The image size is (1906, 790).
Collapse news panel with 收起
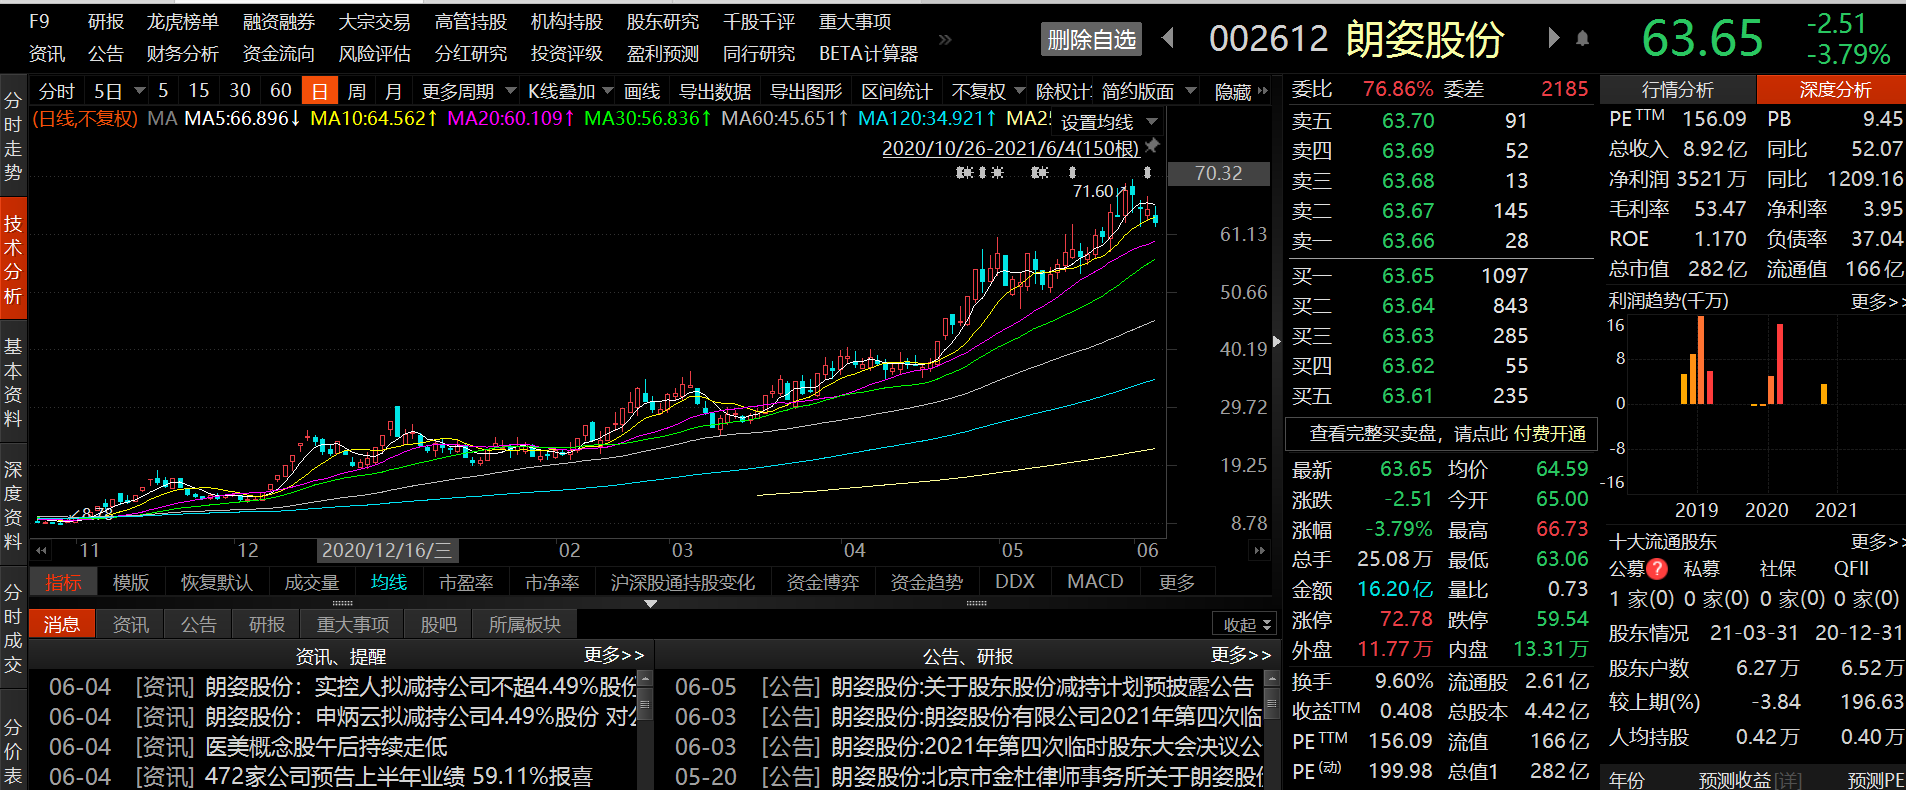(x=1245, y=624)
